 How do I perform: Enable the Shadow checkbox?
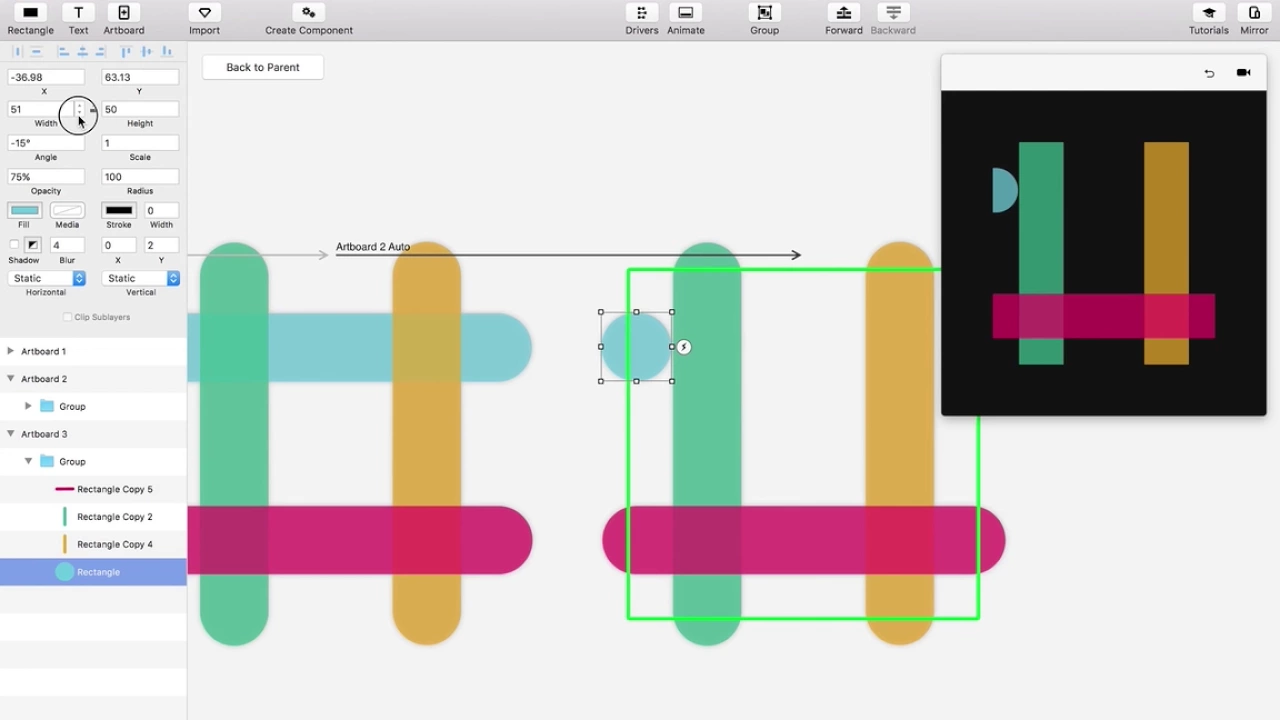click(x=14, y=244)
